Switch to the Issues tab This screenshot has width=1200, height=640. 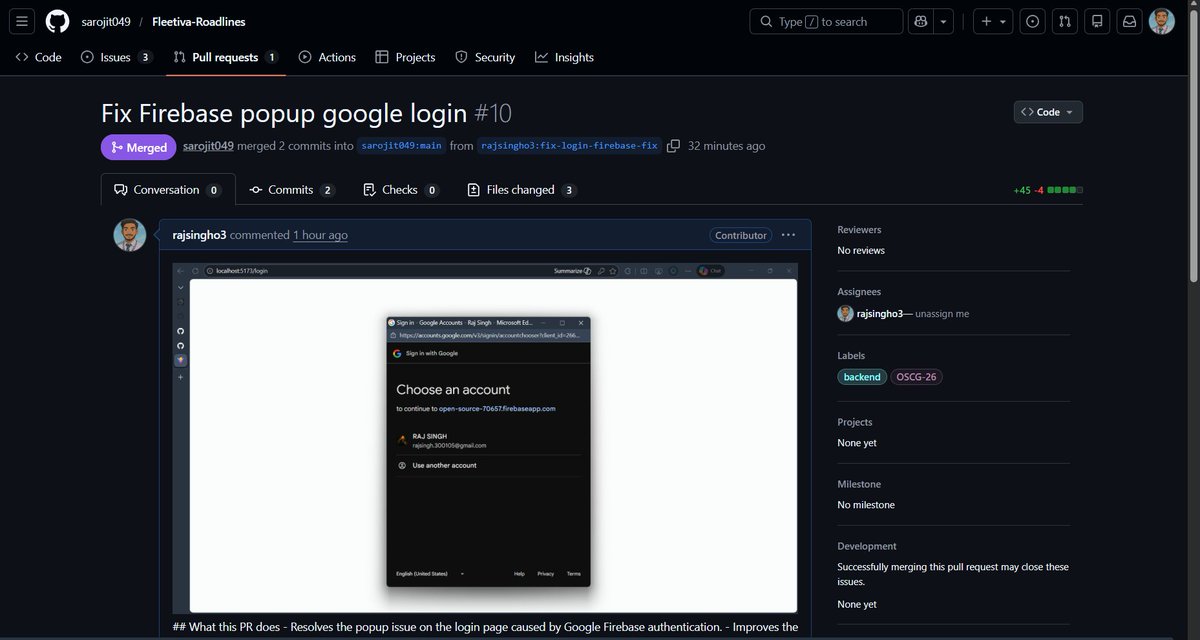click(116, 57)
